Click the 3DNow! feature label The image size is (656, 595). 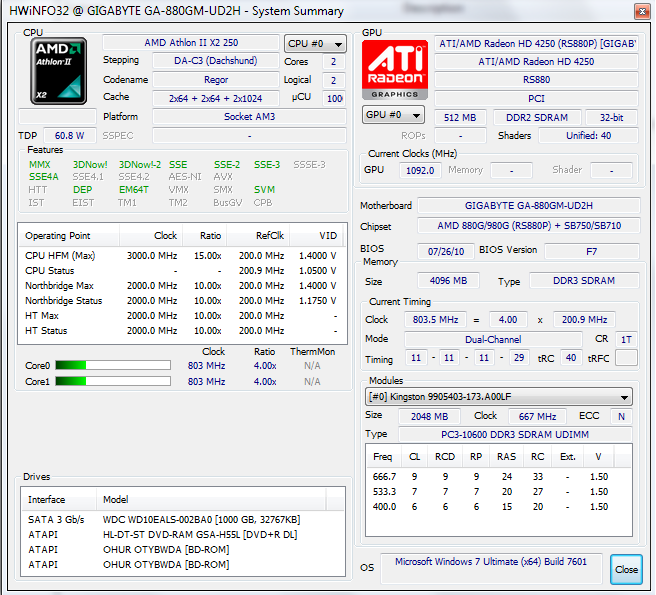click(90, 164)
